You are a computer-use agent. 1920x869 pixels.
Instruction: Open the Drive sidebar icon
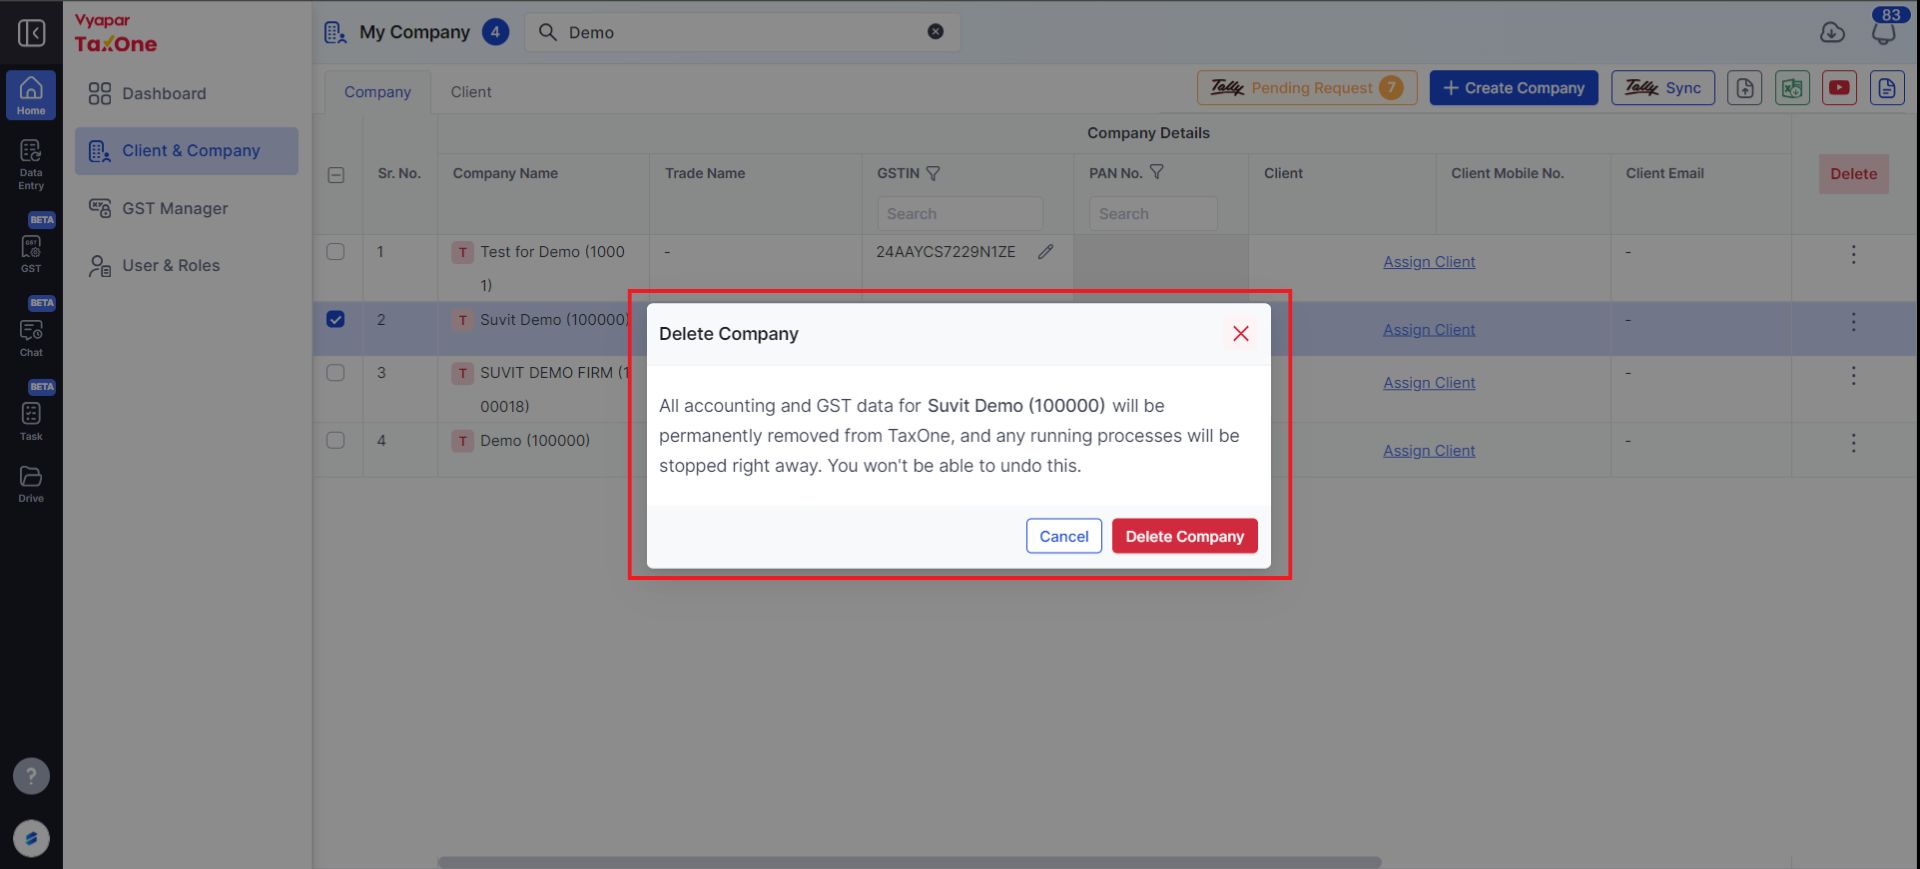pos(31,483)
